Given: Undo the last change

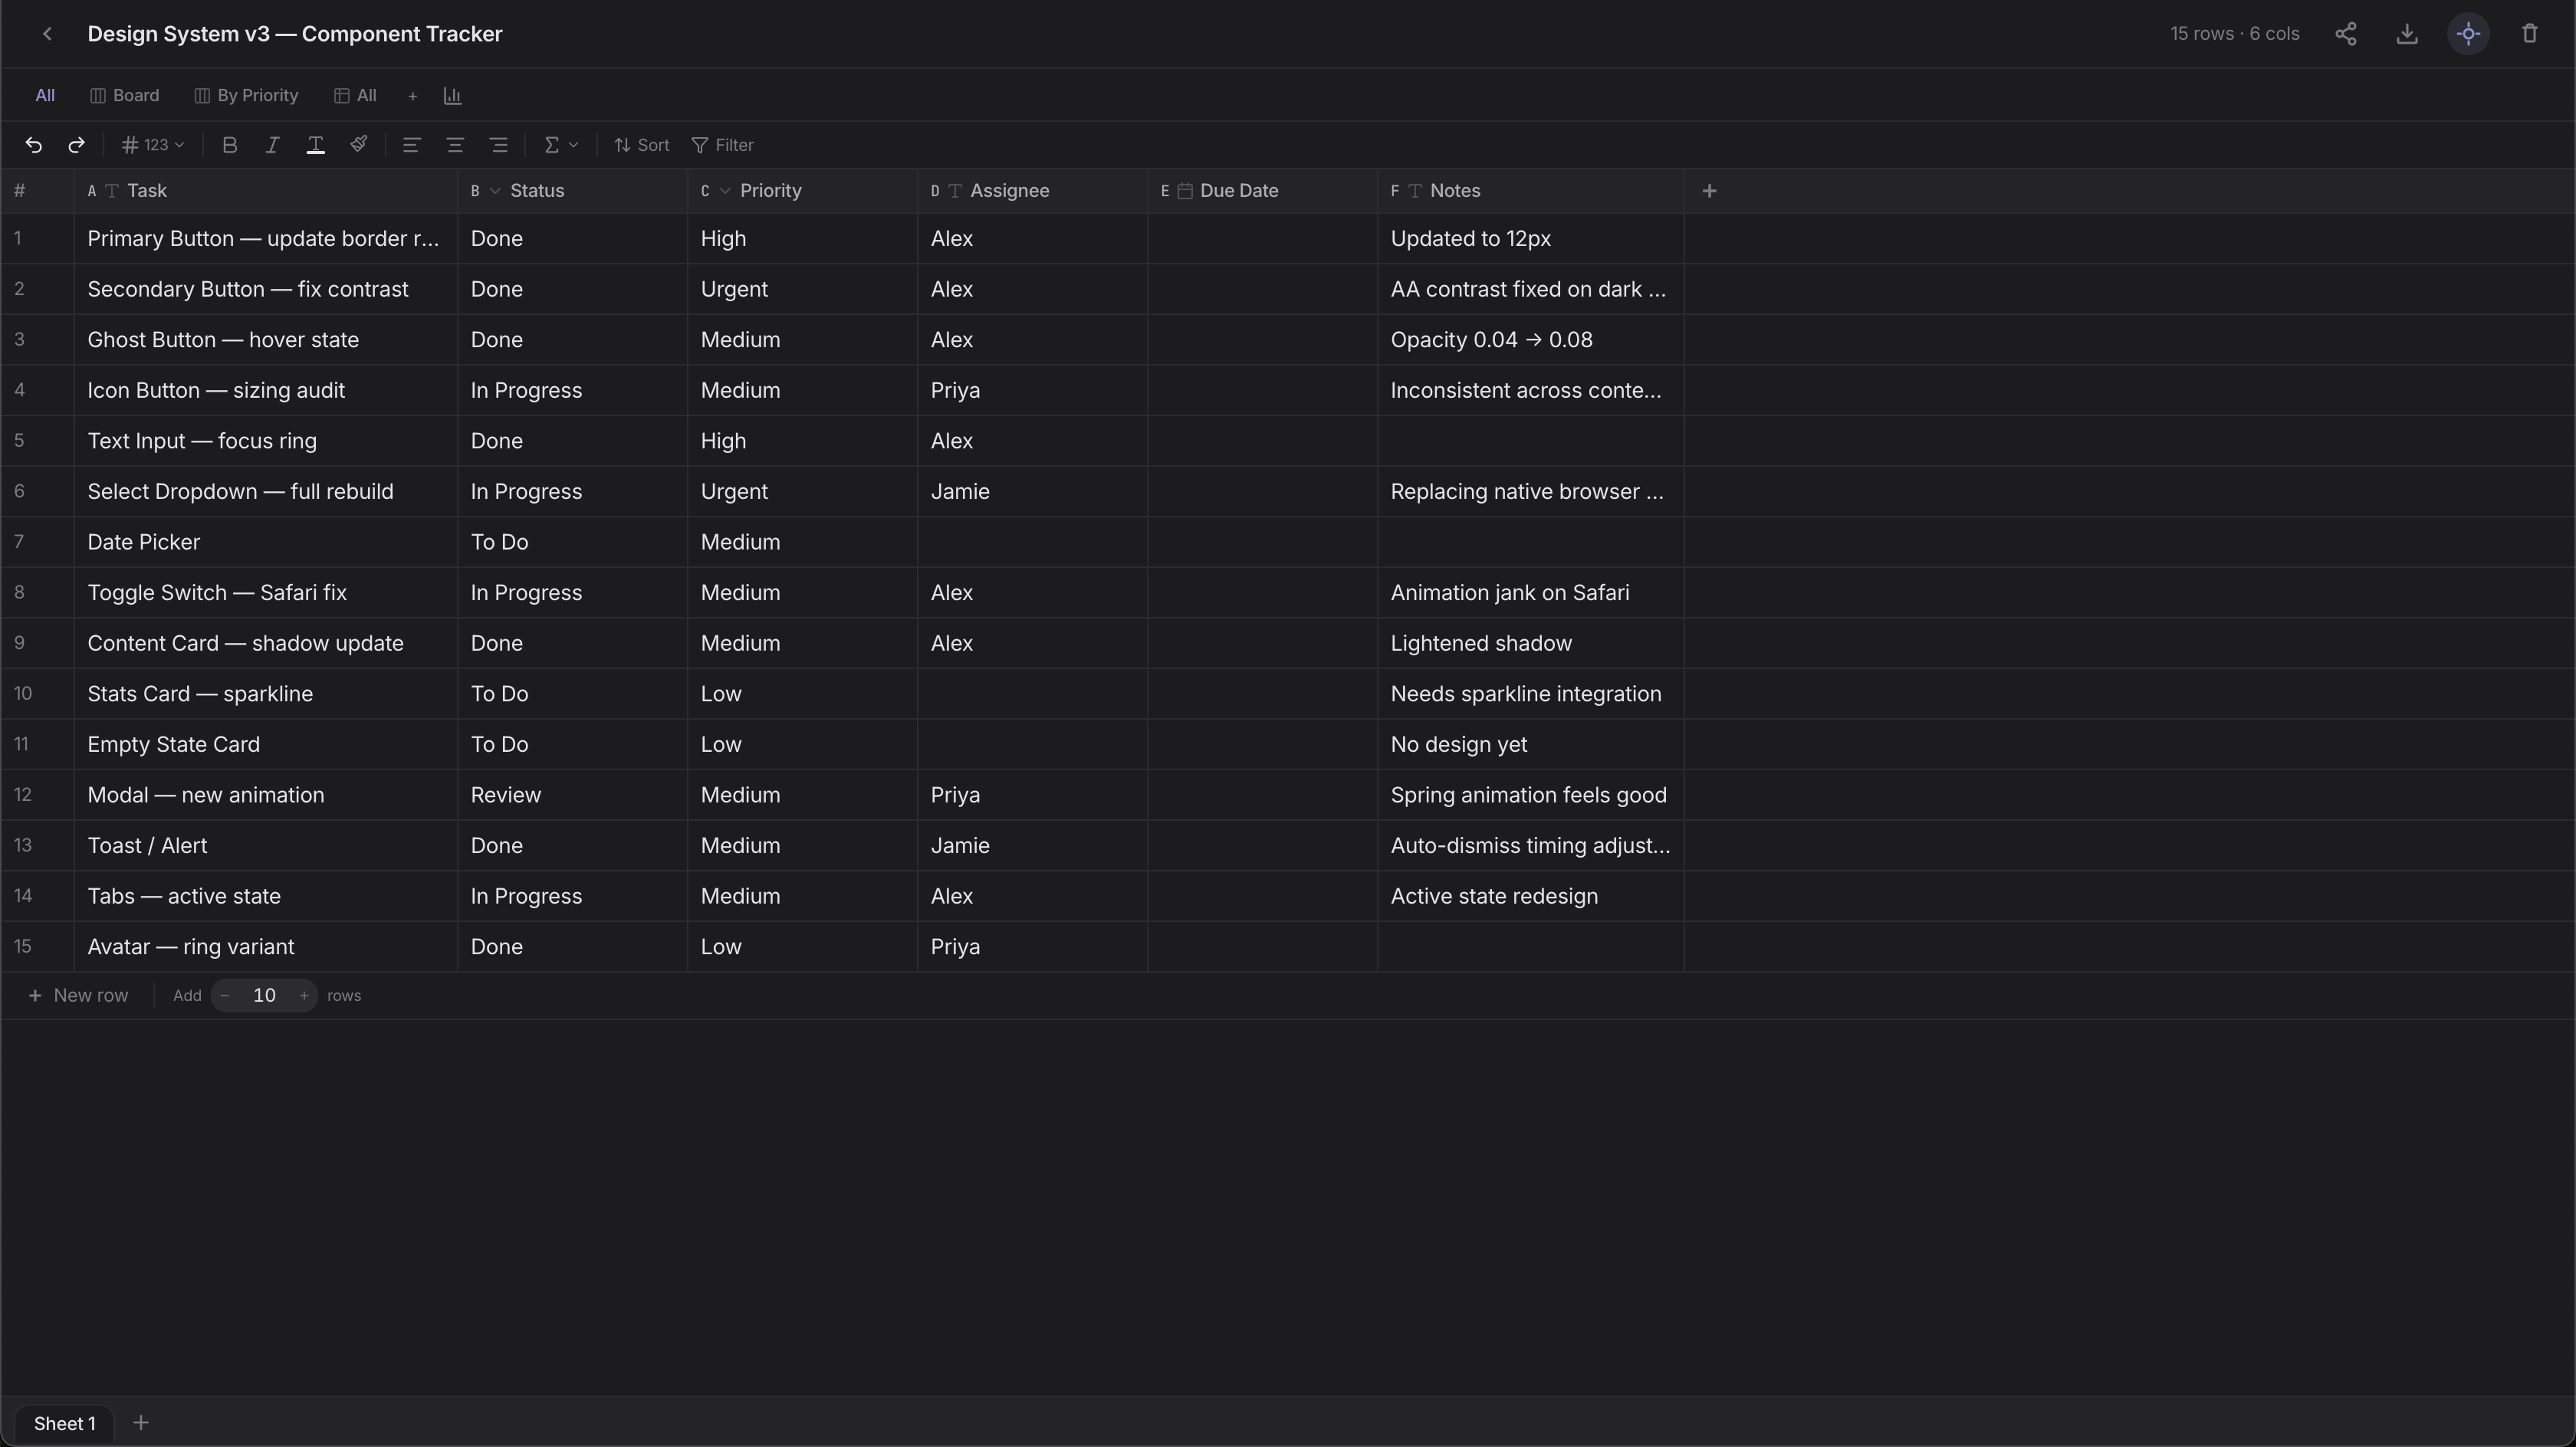Looking at the screenshot, I should click(34, 145).
